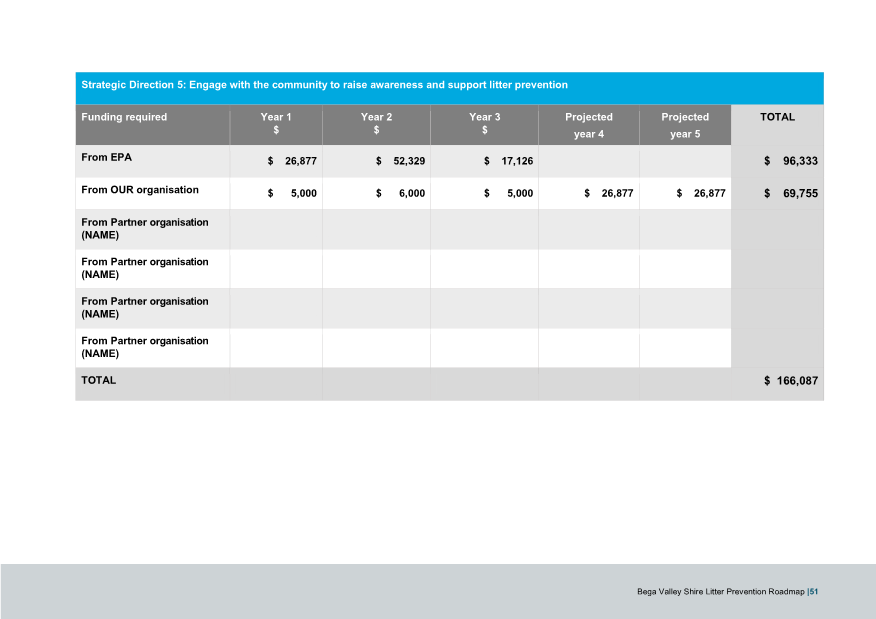Select the Year 2 column header
The width and height of the screenshot is (876, 619).
click(376, 123)
